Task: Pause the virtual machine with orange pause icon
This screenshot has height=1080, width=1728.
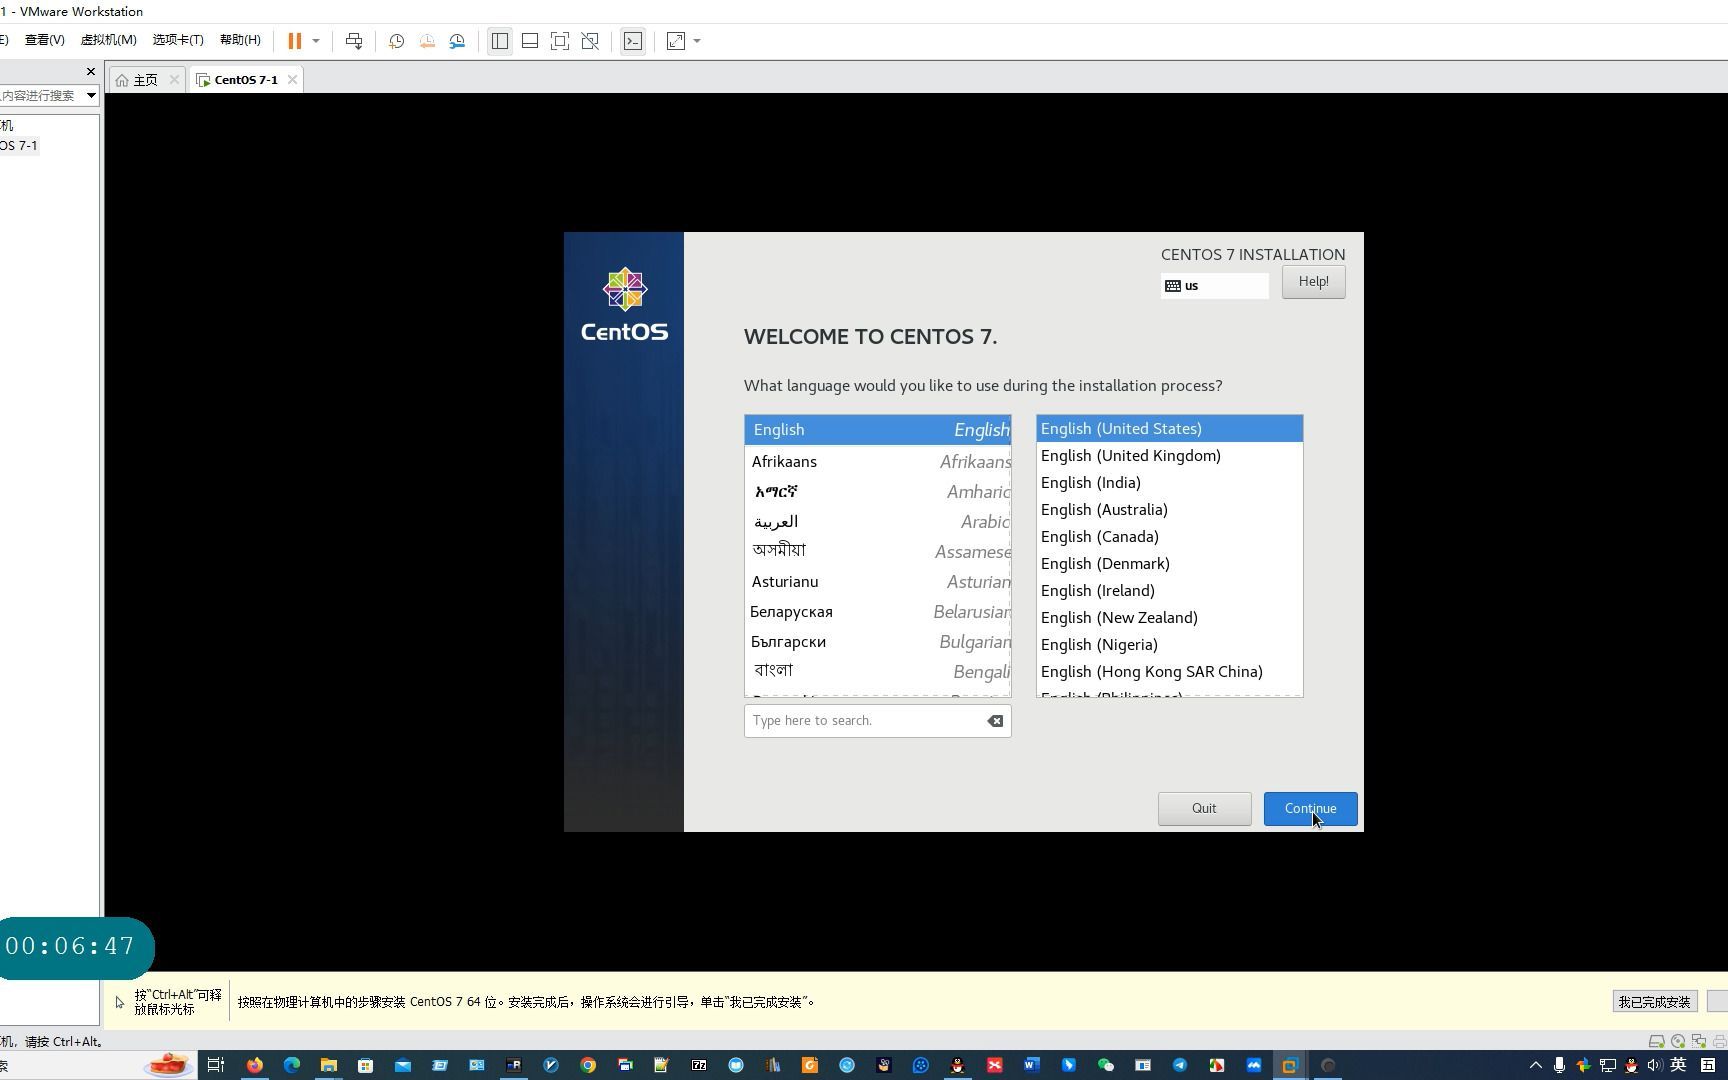Action: (x=295, y=41)
